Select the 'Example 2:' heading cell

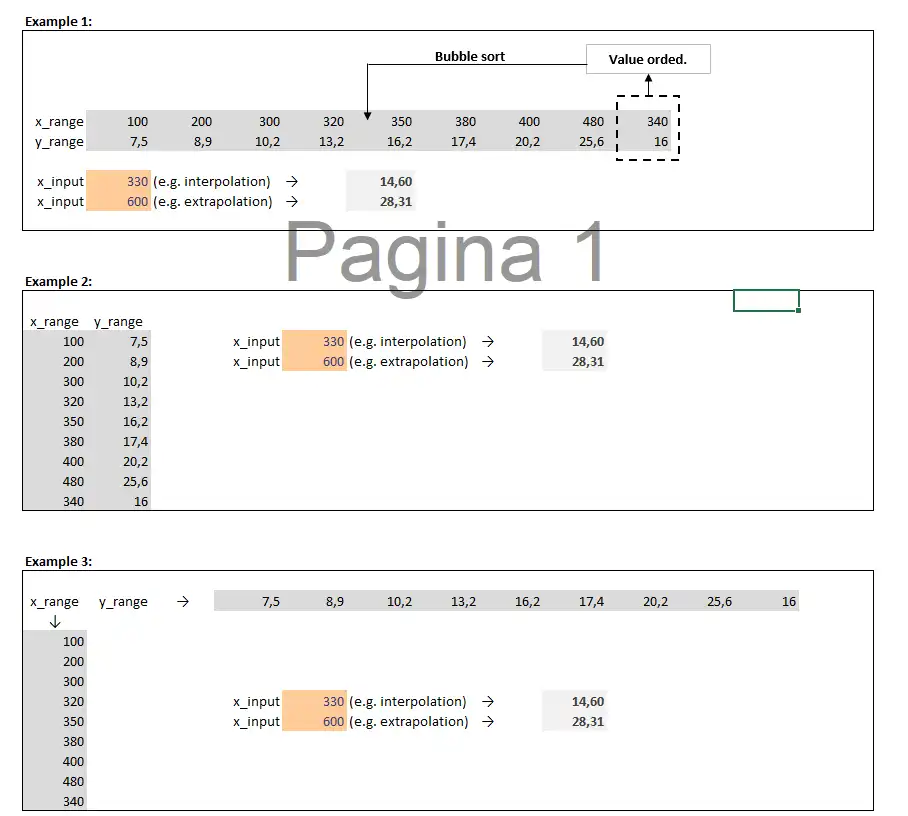[x=58, y=281]
